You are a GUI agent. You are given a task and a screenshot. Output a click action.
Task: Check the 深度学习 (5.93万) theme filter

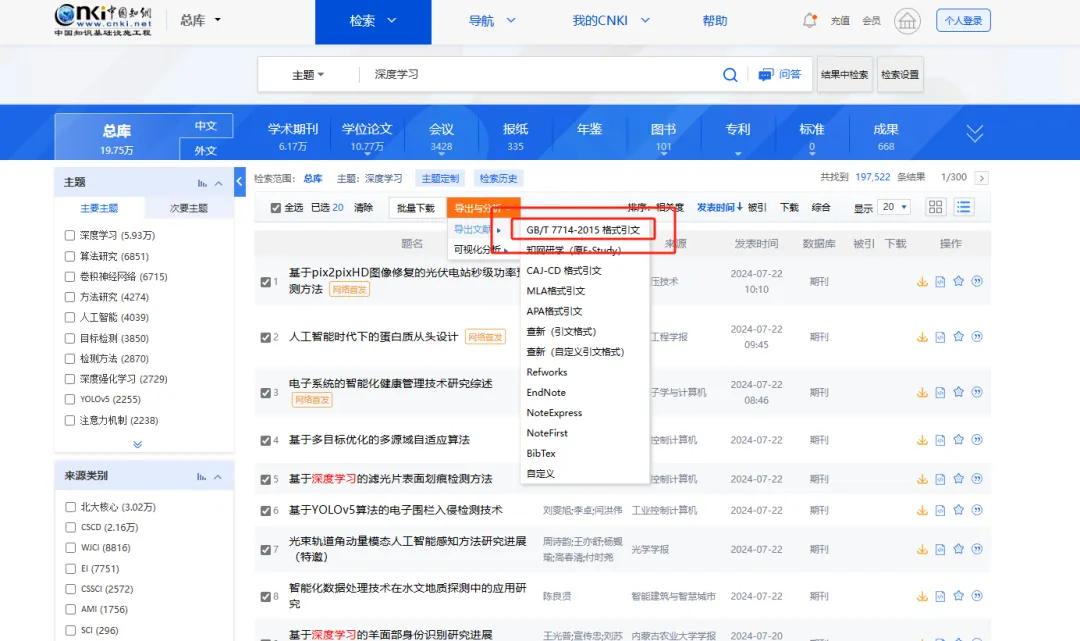pos(70,235)
